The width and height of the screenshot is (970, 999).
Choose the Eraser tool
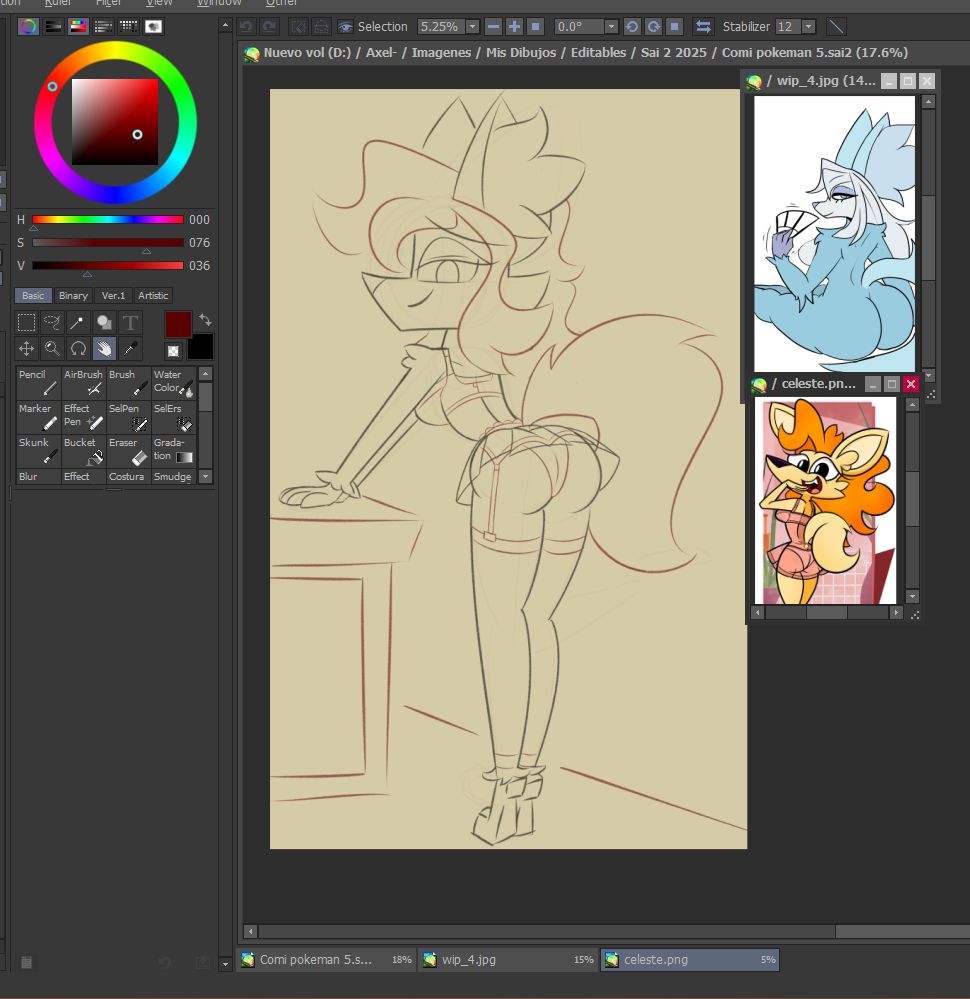point(128,450)
